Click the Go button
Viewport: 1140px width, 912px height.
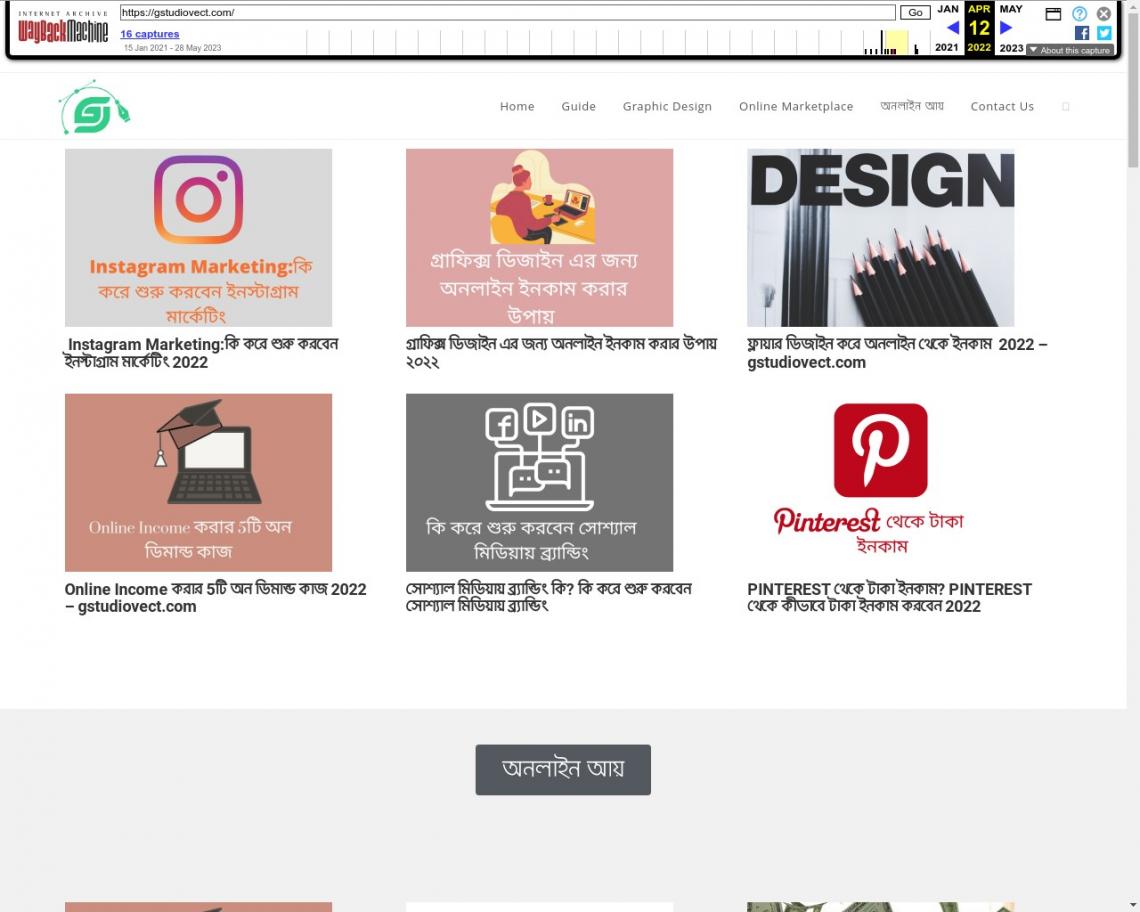point(915,12)
